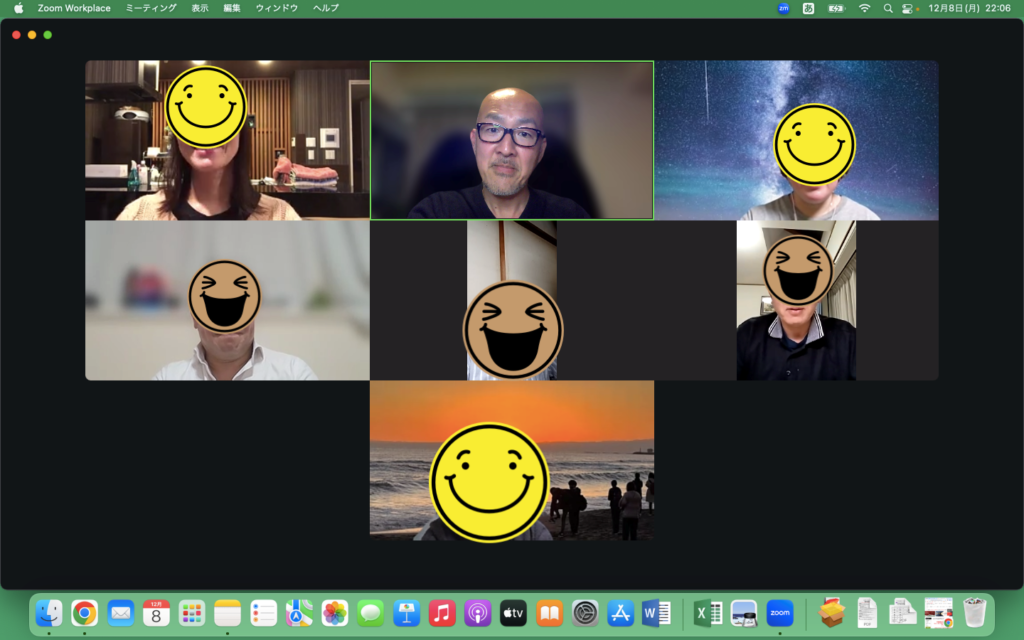Open Microsoft Excel from the Dock
The height and width of the screenshot is (640, 1024).
708,613
